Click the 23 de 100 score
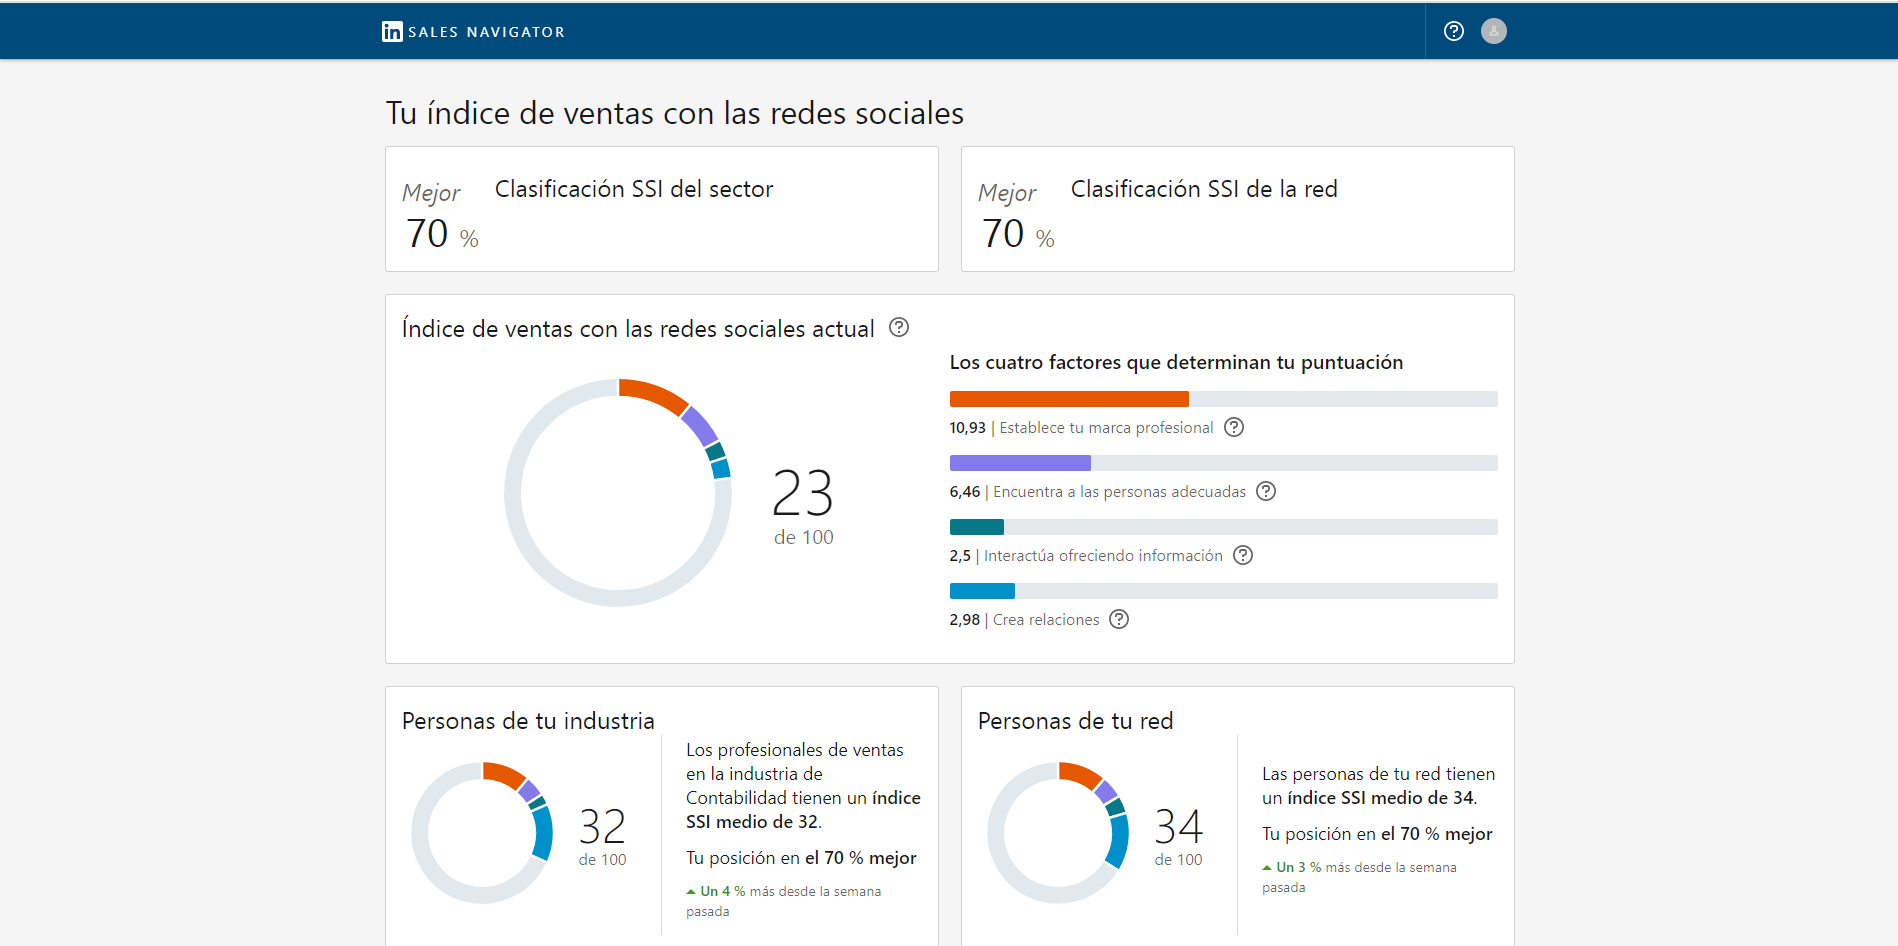The height and width of the screenshot is (946, 1898). click(x=803, y=507)
